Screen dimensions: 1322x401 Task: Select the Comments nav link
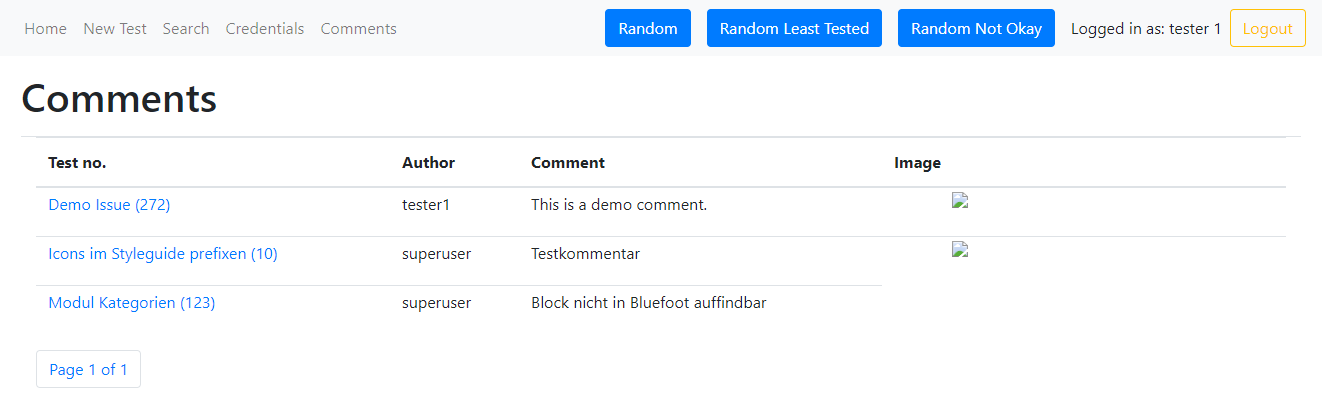(x=359, y=29)
